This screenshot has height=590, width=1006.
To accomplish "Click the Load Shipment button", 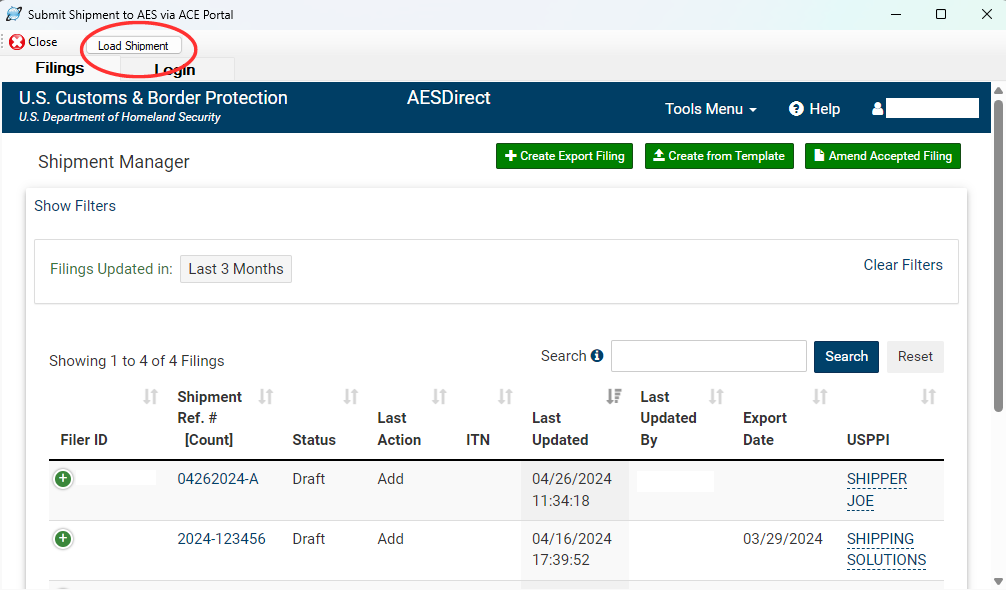I will pyautogui.click(x=133, y=45).
